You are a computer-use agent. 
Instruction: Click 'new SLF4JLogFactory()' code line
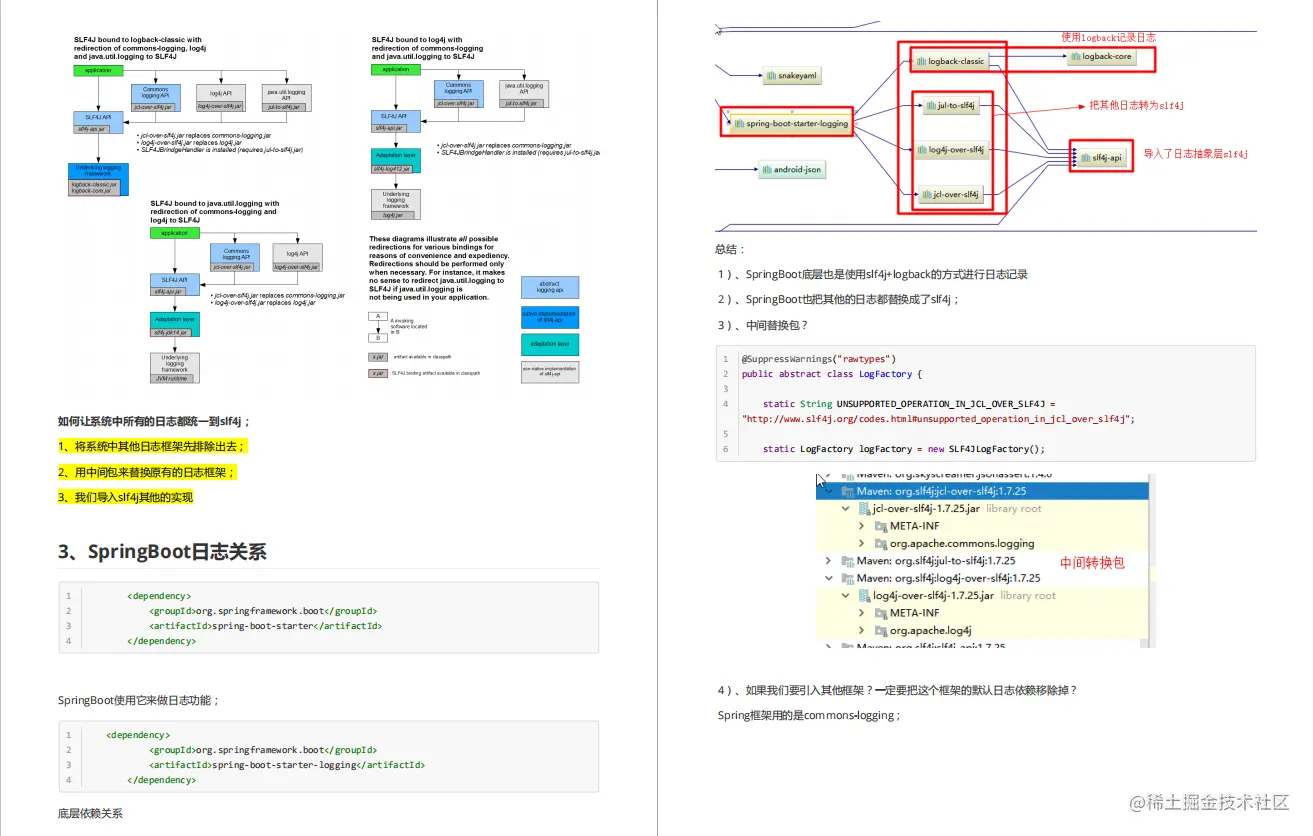(x=903, y=449)
